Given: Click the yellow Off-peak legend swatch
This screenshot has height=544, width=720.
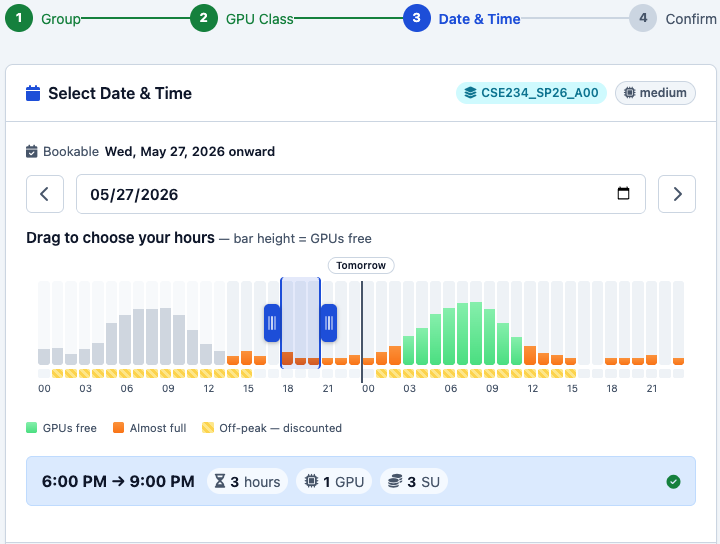Looking at the screenshot, I should click(208, 428).
